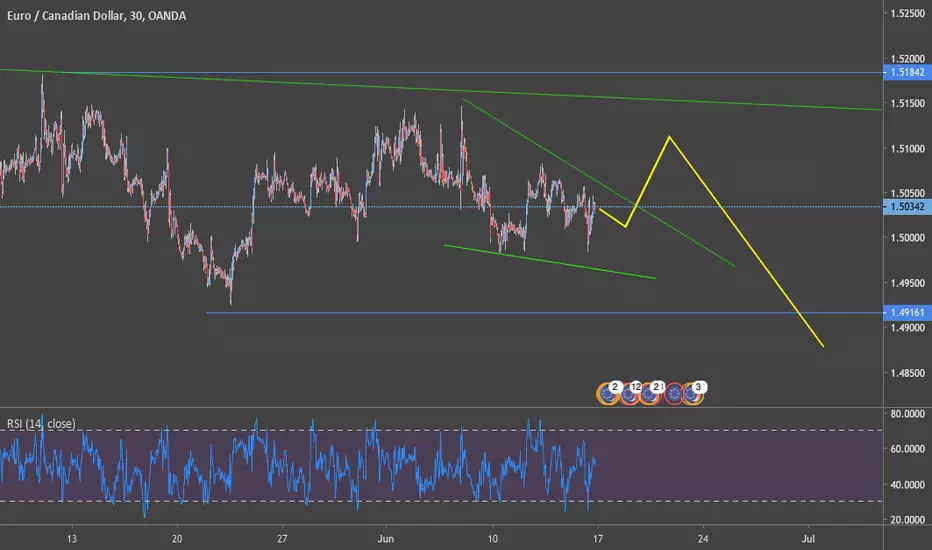932x550 pixels.
Task: Select the 80.0000 RSI scale value
Action: tap(908, 414)
